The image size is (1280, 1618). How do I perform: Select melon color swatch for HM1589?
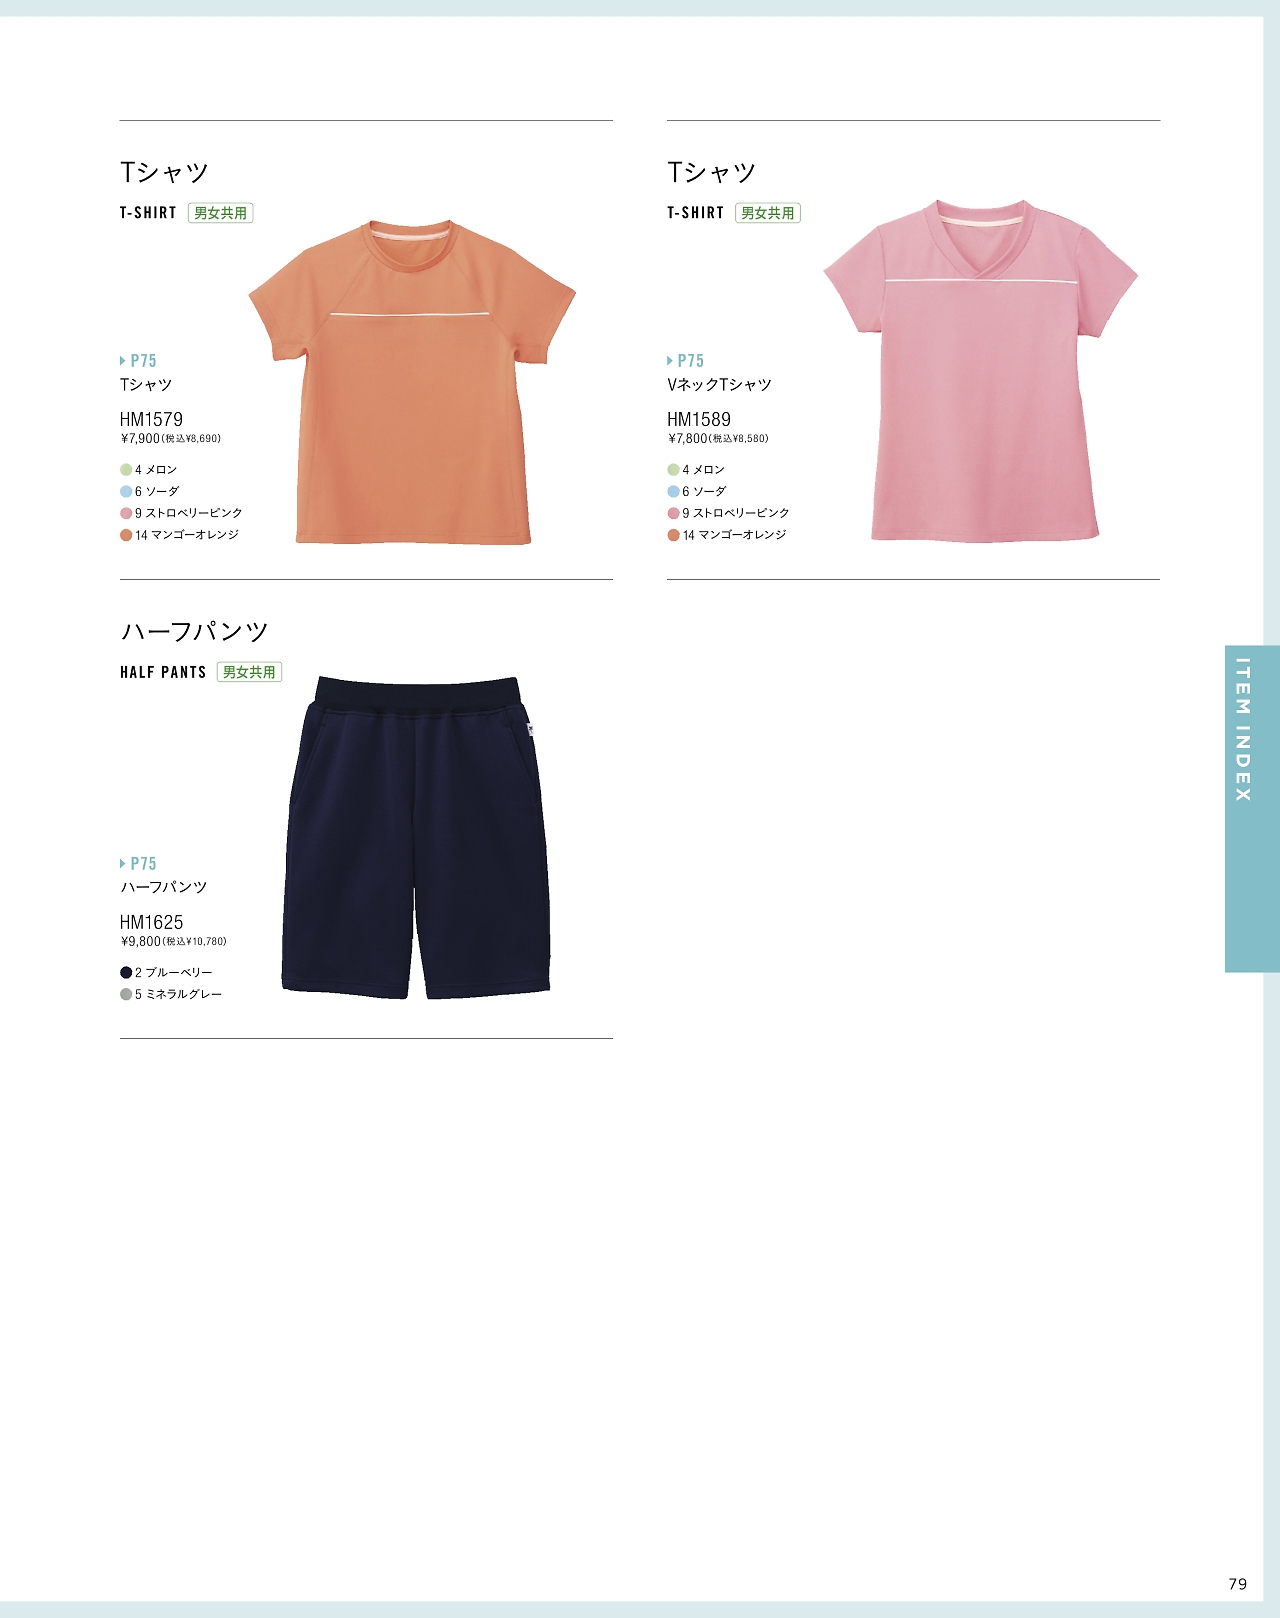click(x=673, y=470)
